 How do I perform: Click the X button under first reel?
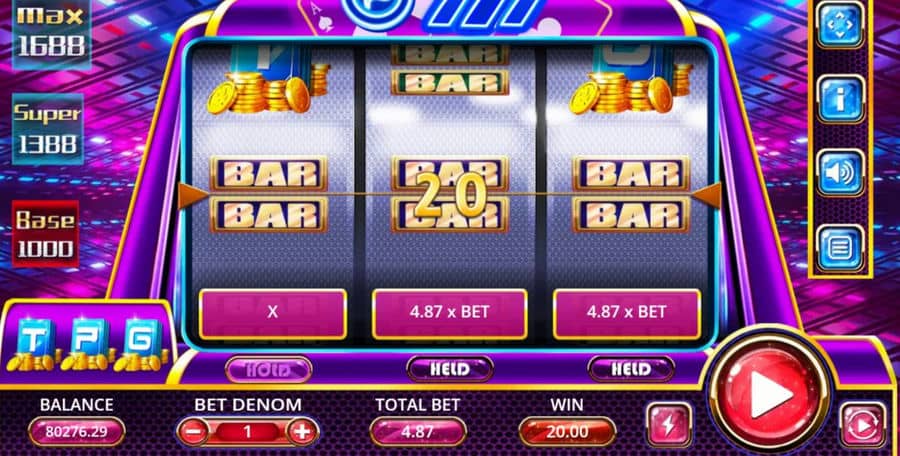tap(273, 314)
